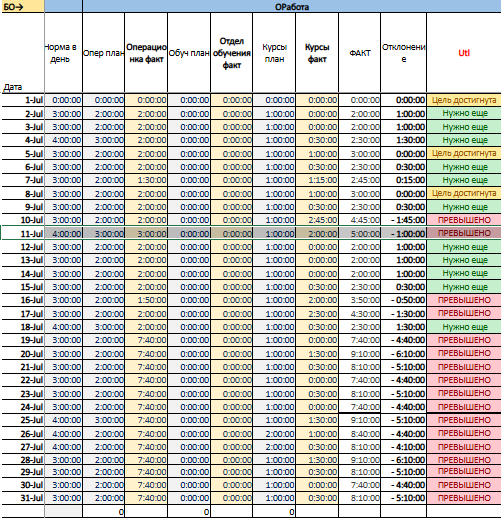The width and height of the screenshot is (501, 518).
Task: Click Курсы план 2:00:00 for 26-Jul
Action: click(x=274, y=434)
